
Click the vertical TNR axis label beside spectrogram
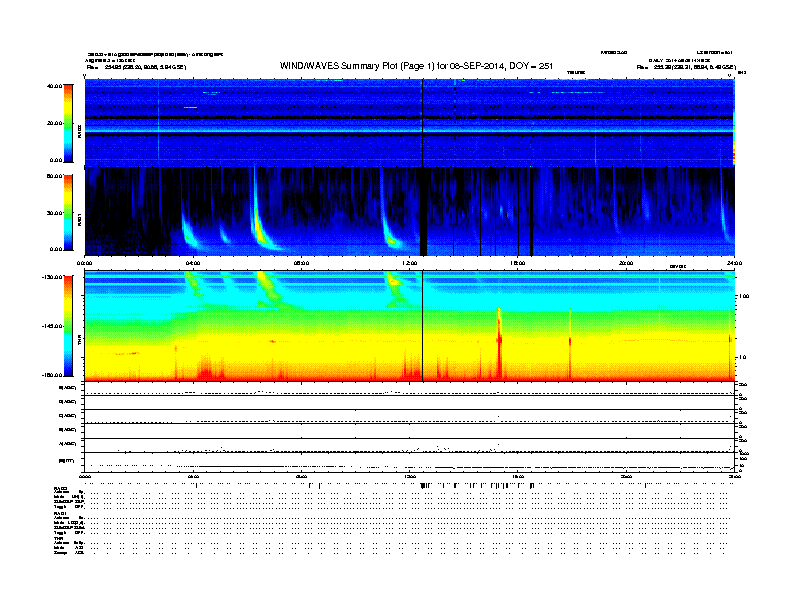79,341
